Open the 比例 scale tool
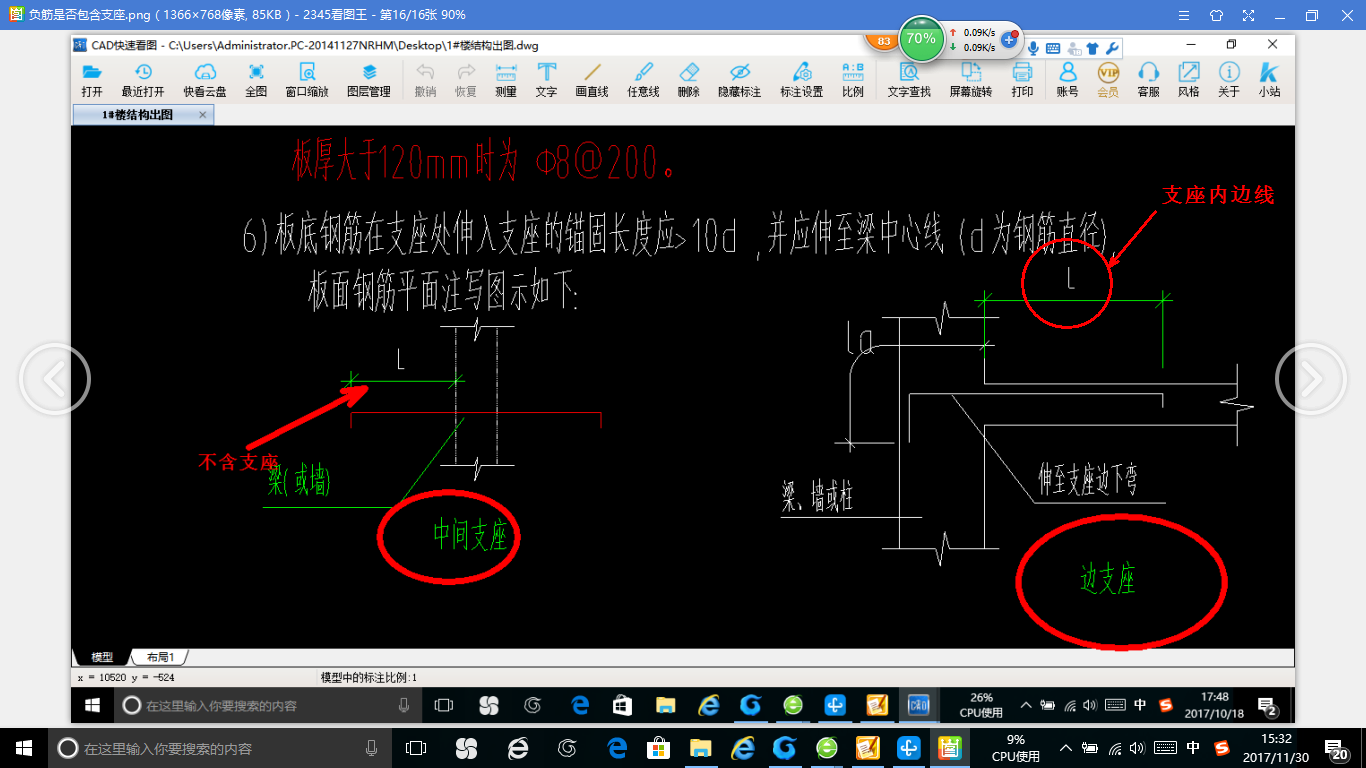The height and width of the screenshot is (768, 1366). pyautogui.click(x=853, y=80)
